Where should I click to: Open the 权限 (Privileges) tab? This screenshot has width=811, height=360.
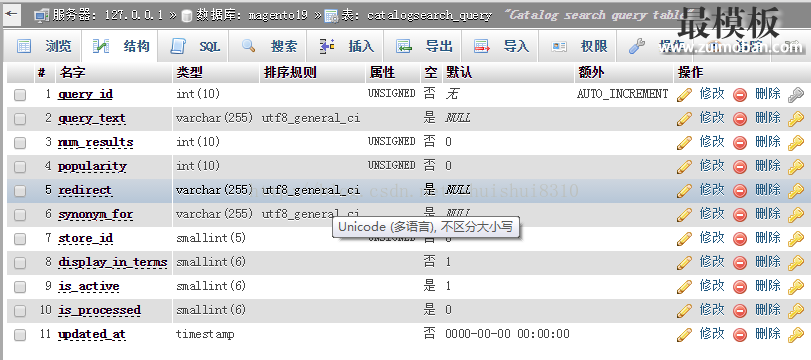[x=579, y=46]
